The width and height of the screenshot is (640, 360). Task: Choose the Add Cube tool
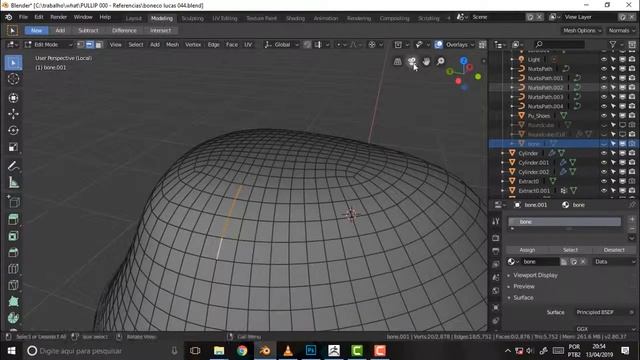[13, 202]
